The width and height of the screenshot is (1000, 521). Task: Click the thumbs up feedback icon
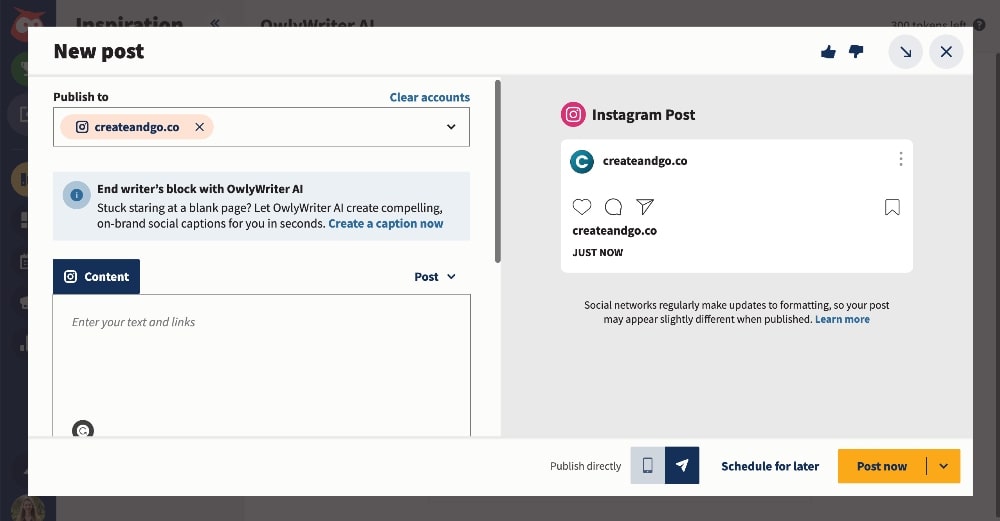point(828,52)
